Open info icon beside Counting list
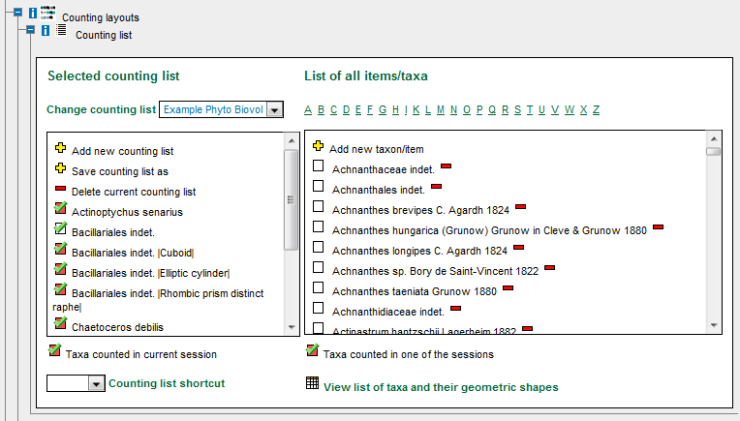This screenshot has width=740, height=421. pyautogui.click(x=45, y=31)
